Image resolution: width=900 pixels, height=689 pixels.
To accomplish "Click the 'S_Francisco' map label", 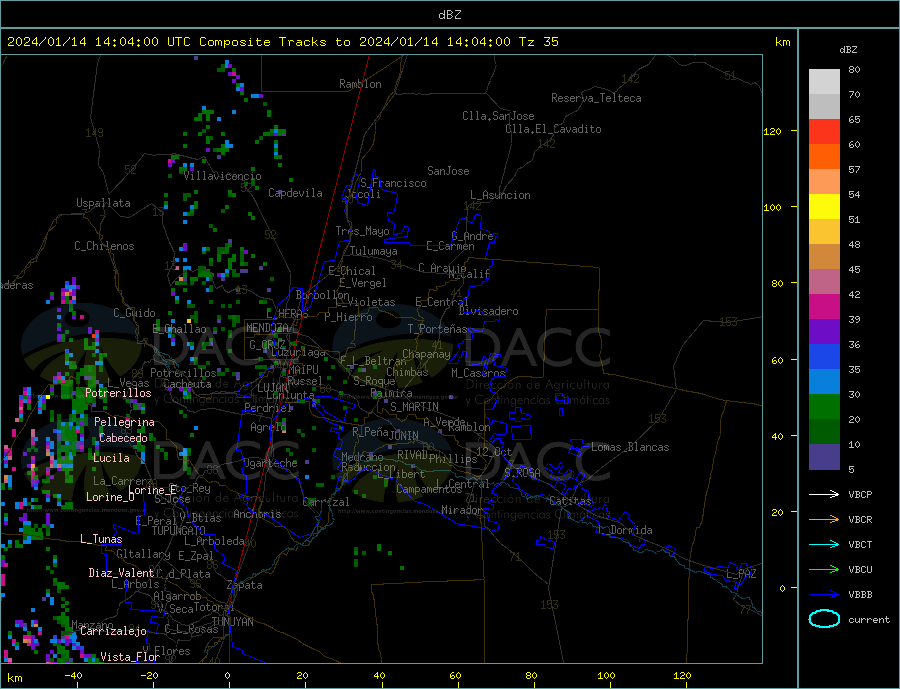I will (393, 183).
